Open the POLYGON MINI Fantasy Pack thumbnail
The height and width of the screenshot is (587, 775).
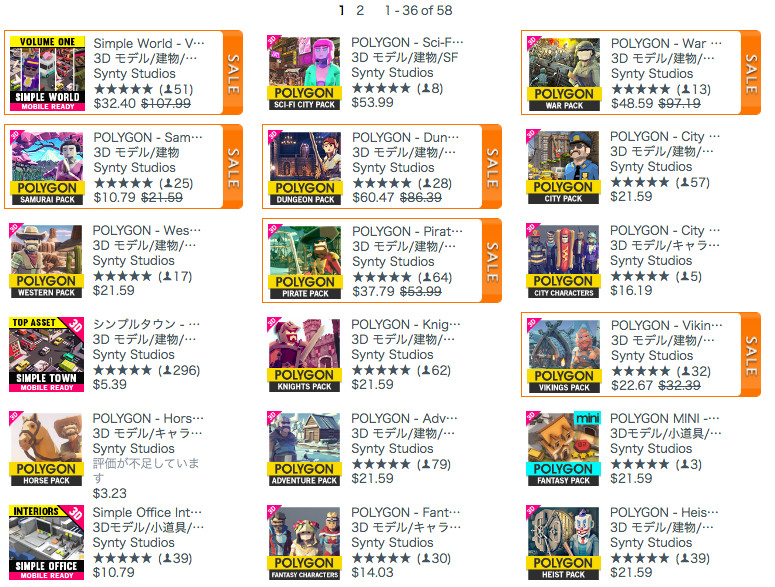pos(563,449)
